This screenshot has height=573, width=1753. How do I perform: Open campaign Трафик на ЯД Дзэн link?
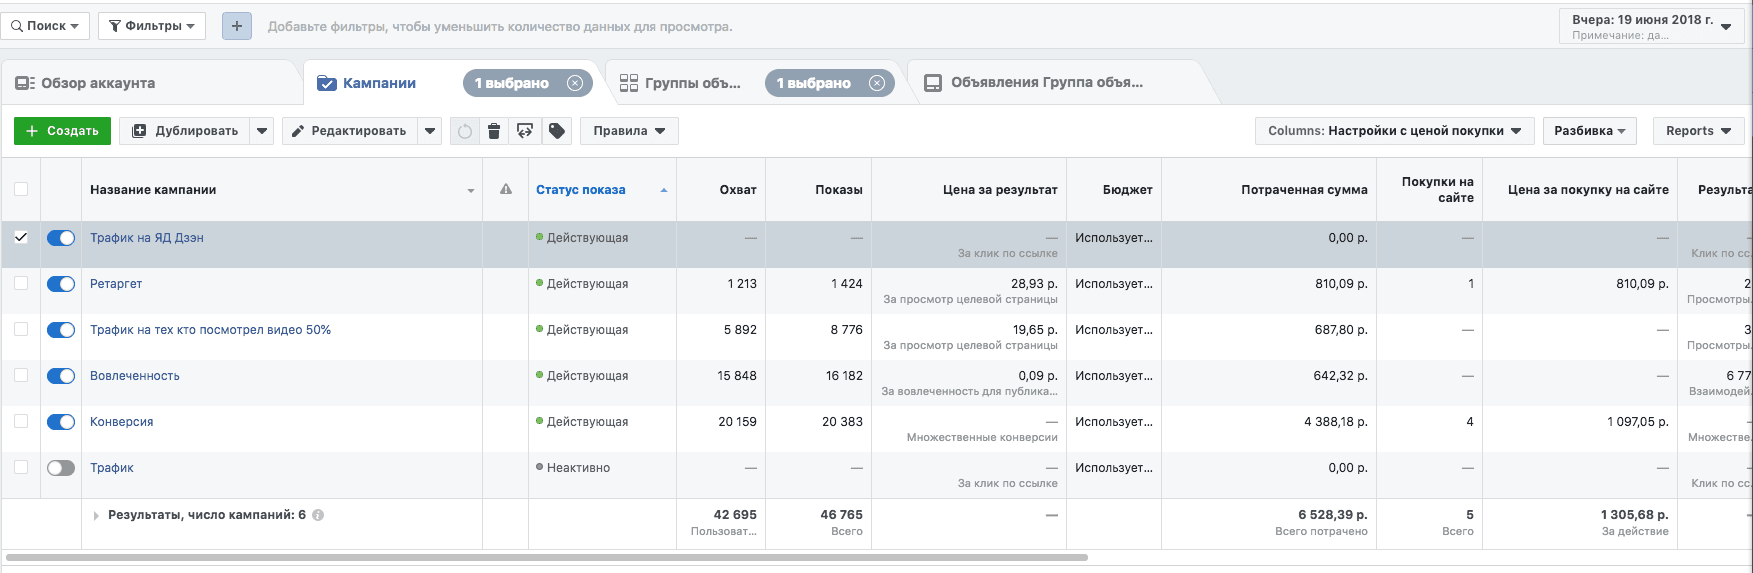(147, 238)
